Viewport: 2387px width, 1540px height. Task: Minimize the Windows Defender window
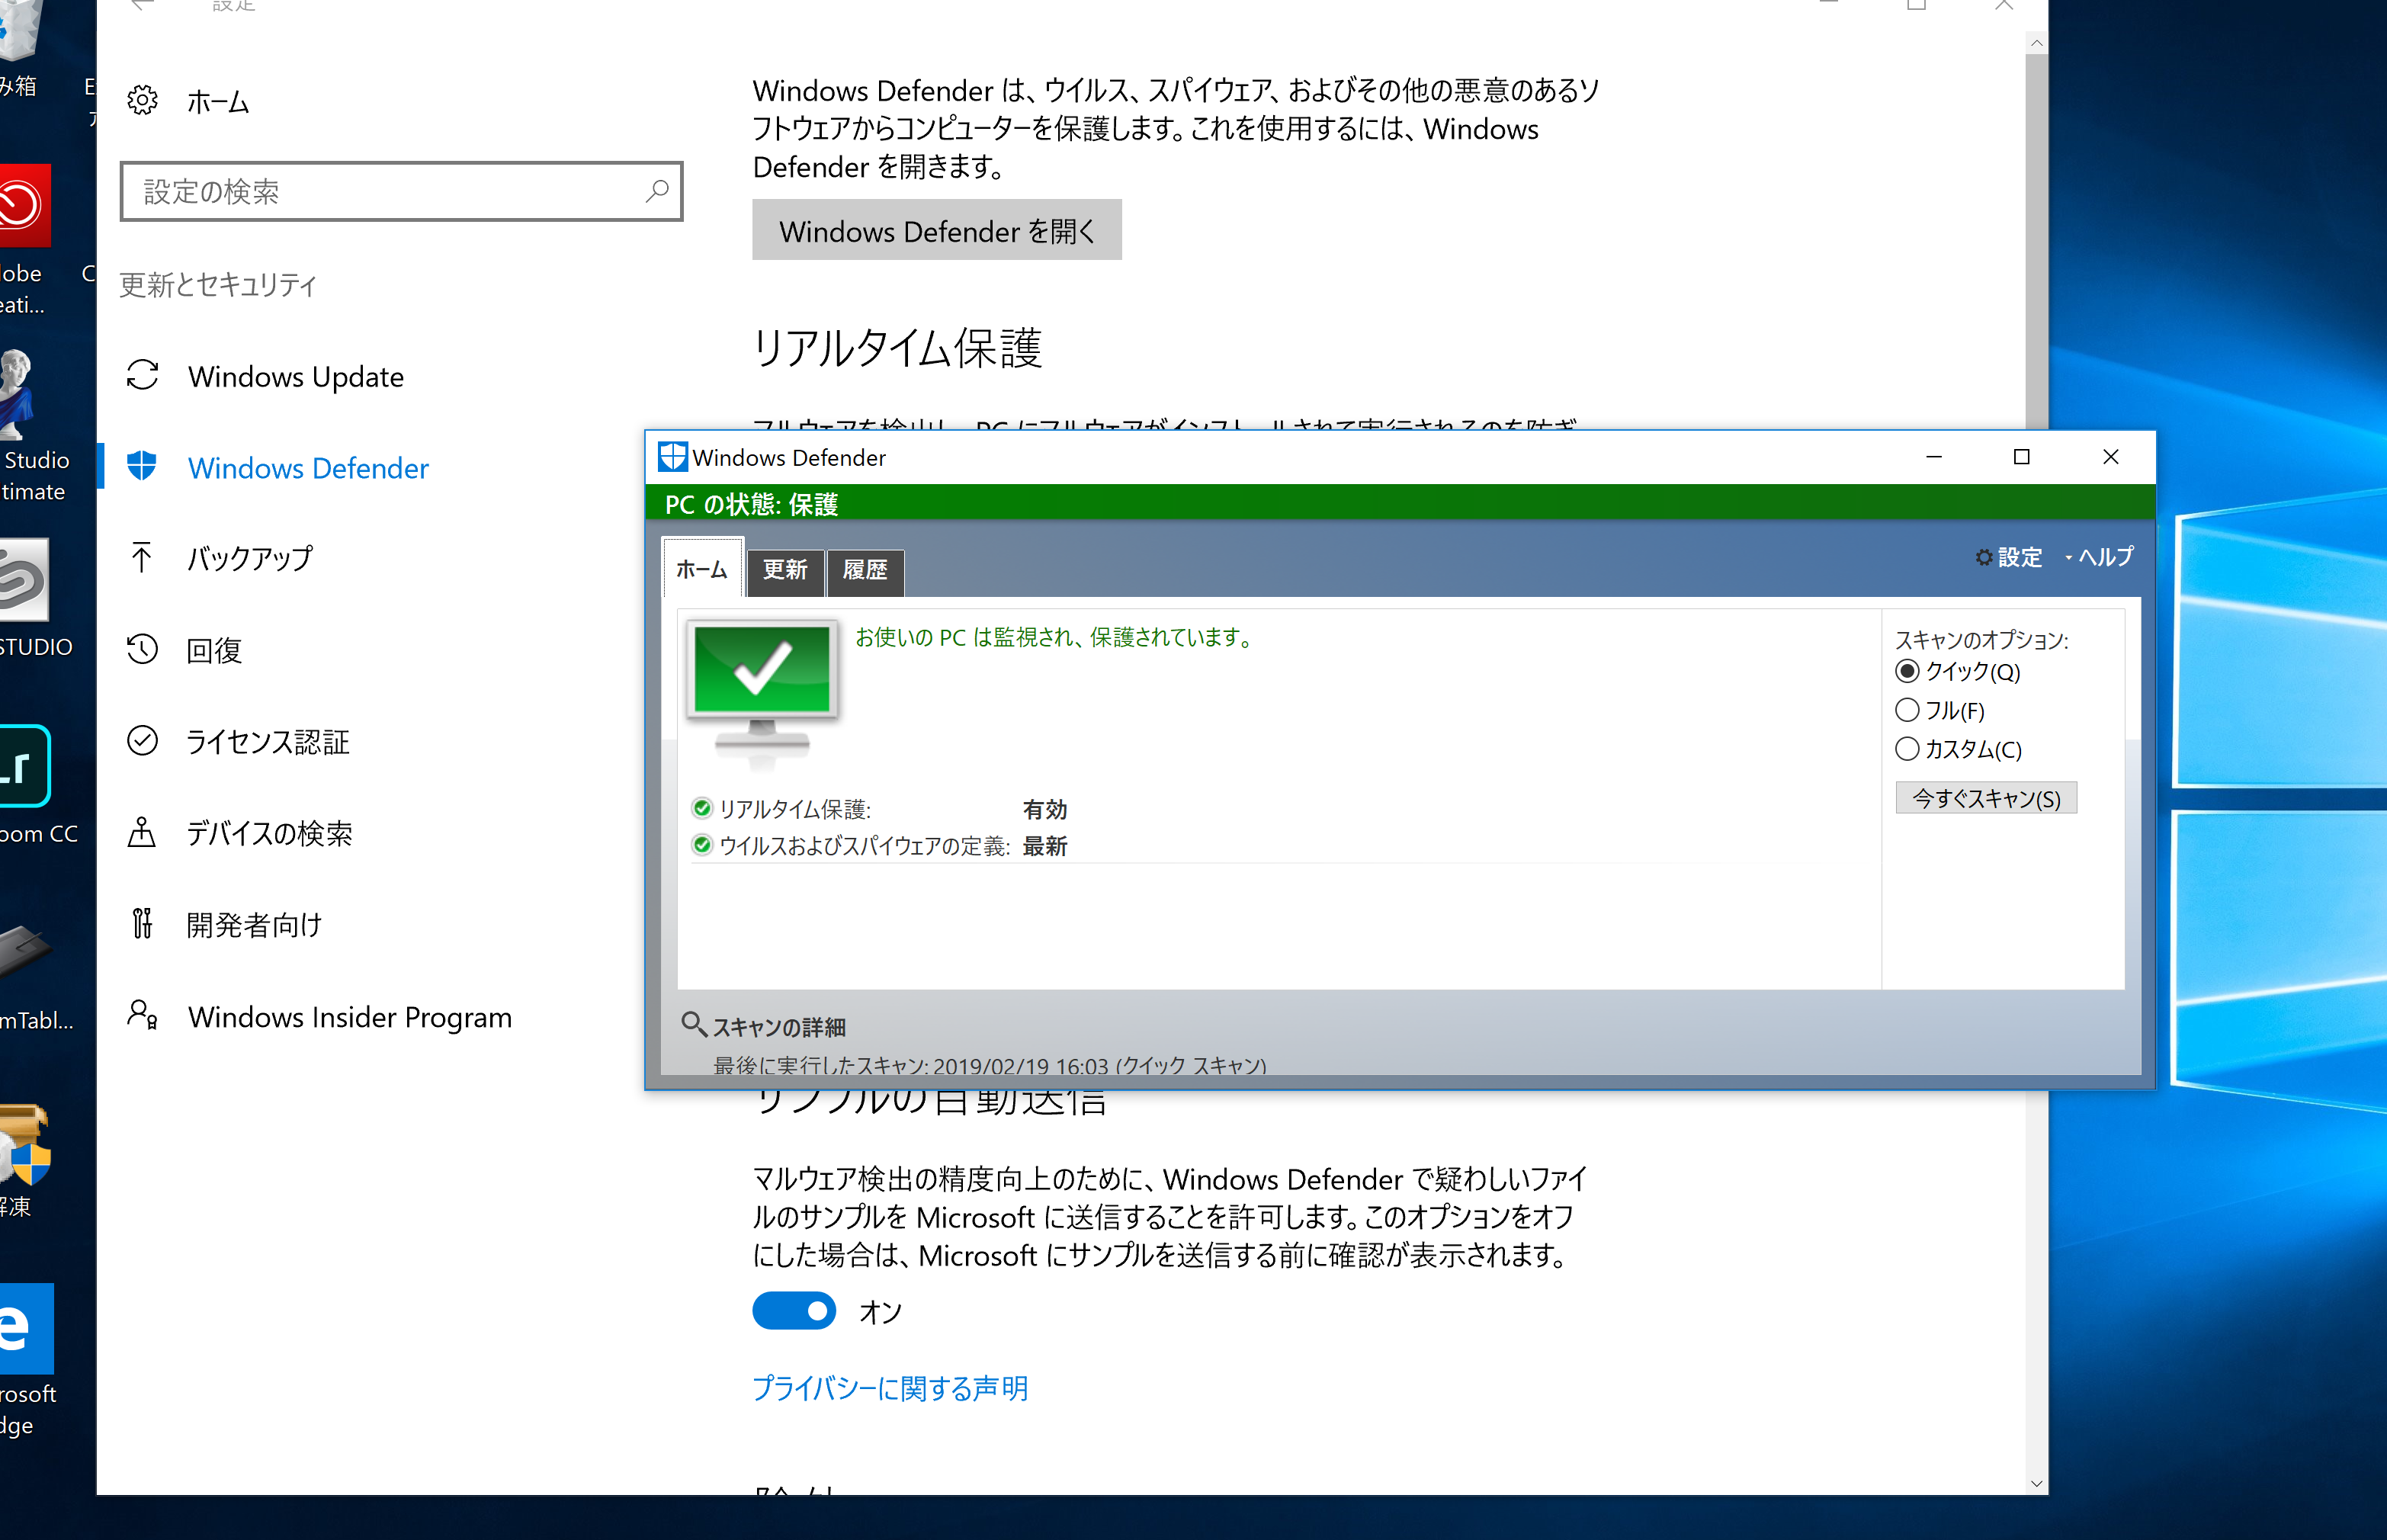point(1934,457)
